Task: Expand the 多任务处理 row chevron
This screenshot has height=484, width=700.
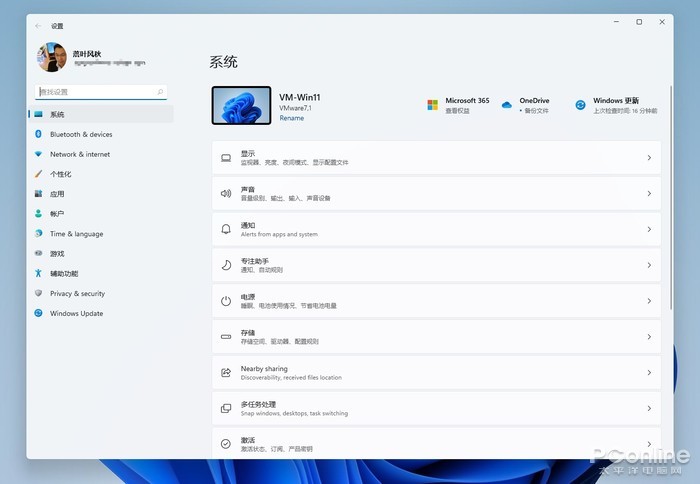Action: click(649, 408)
